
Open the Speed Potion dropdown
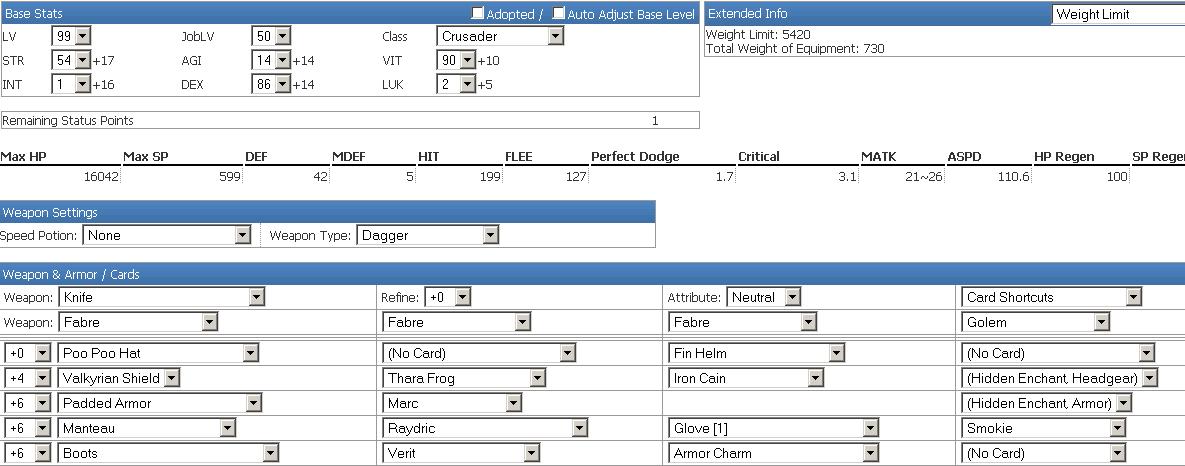[x=167, y=235]
